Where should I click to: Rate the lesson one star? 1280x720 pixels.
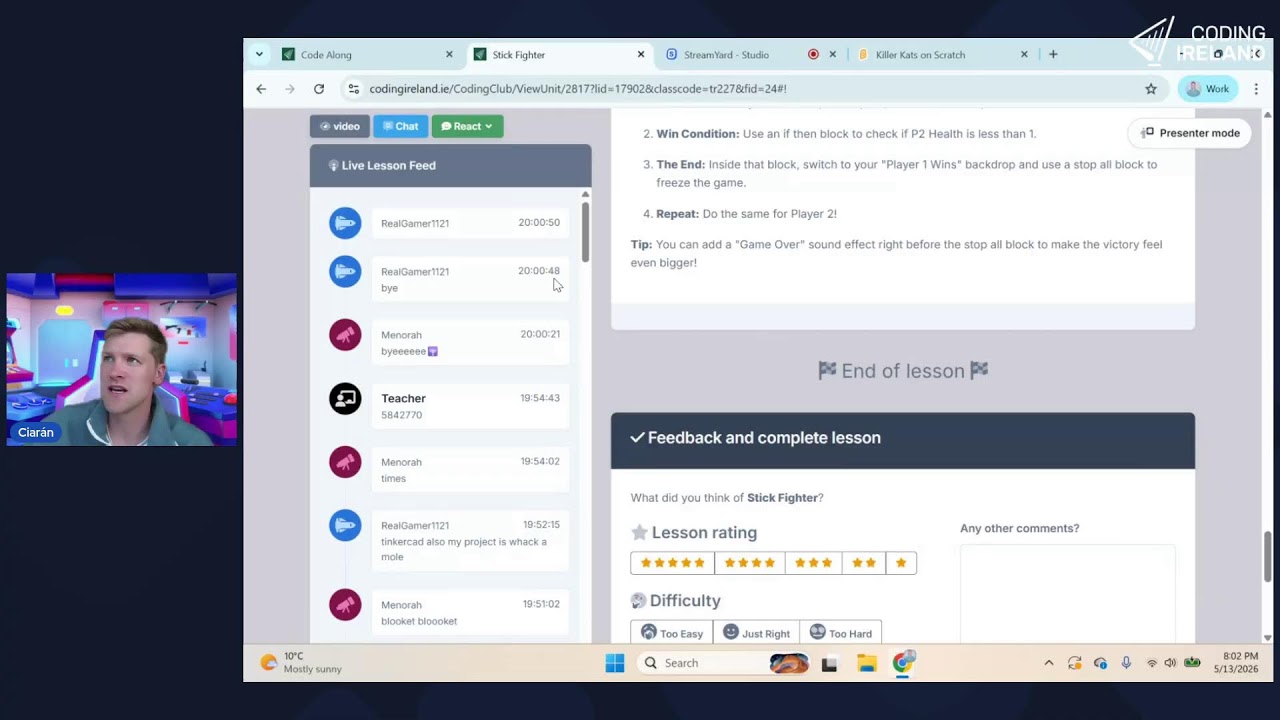coord(901,563)
